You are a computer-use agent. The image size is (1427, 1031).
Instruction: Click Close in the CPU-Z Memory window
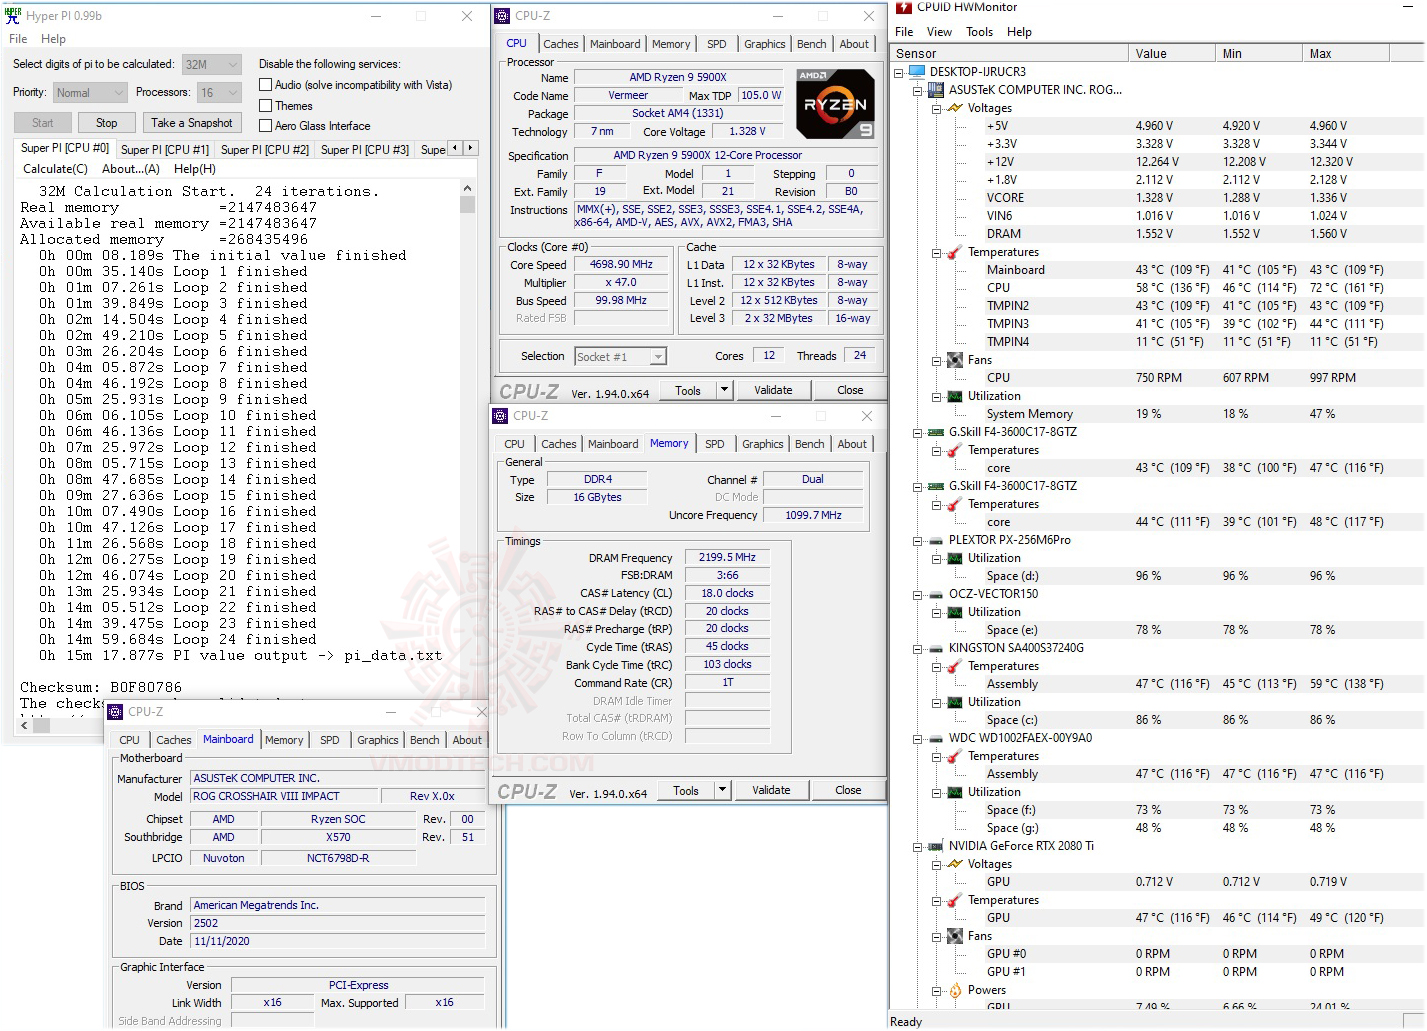[x=848, y=790]
